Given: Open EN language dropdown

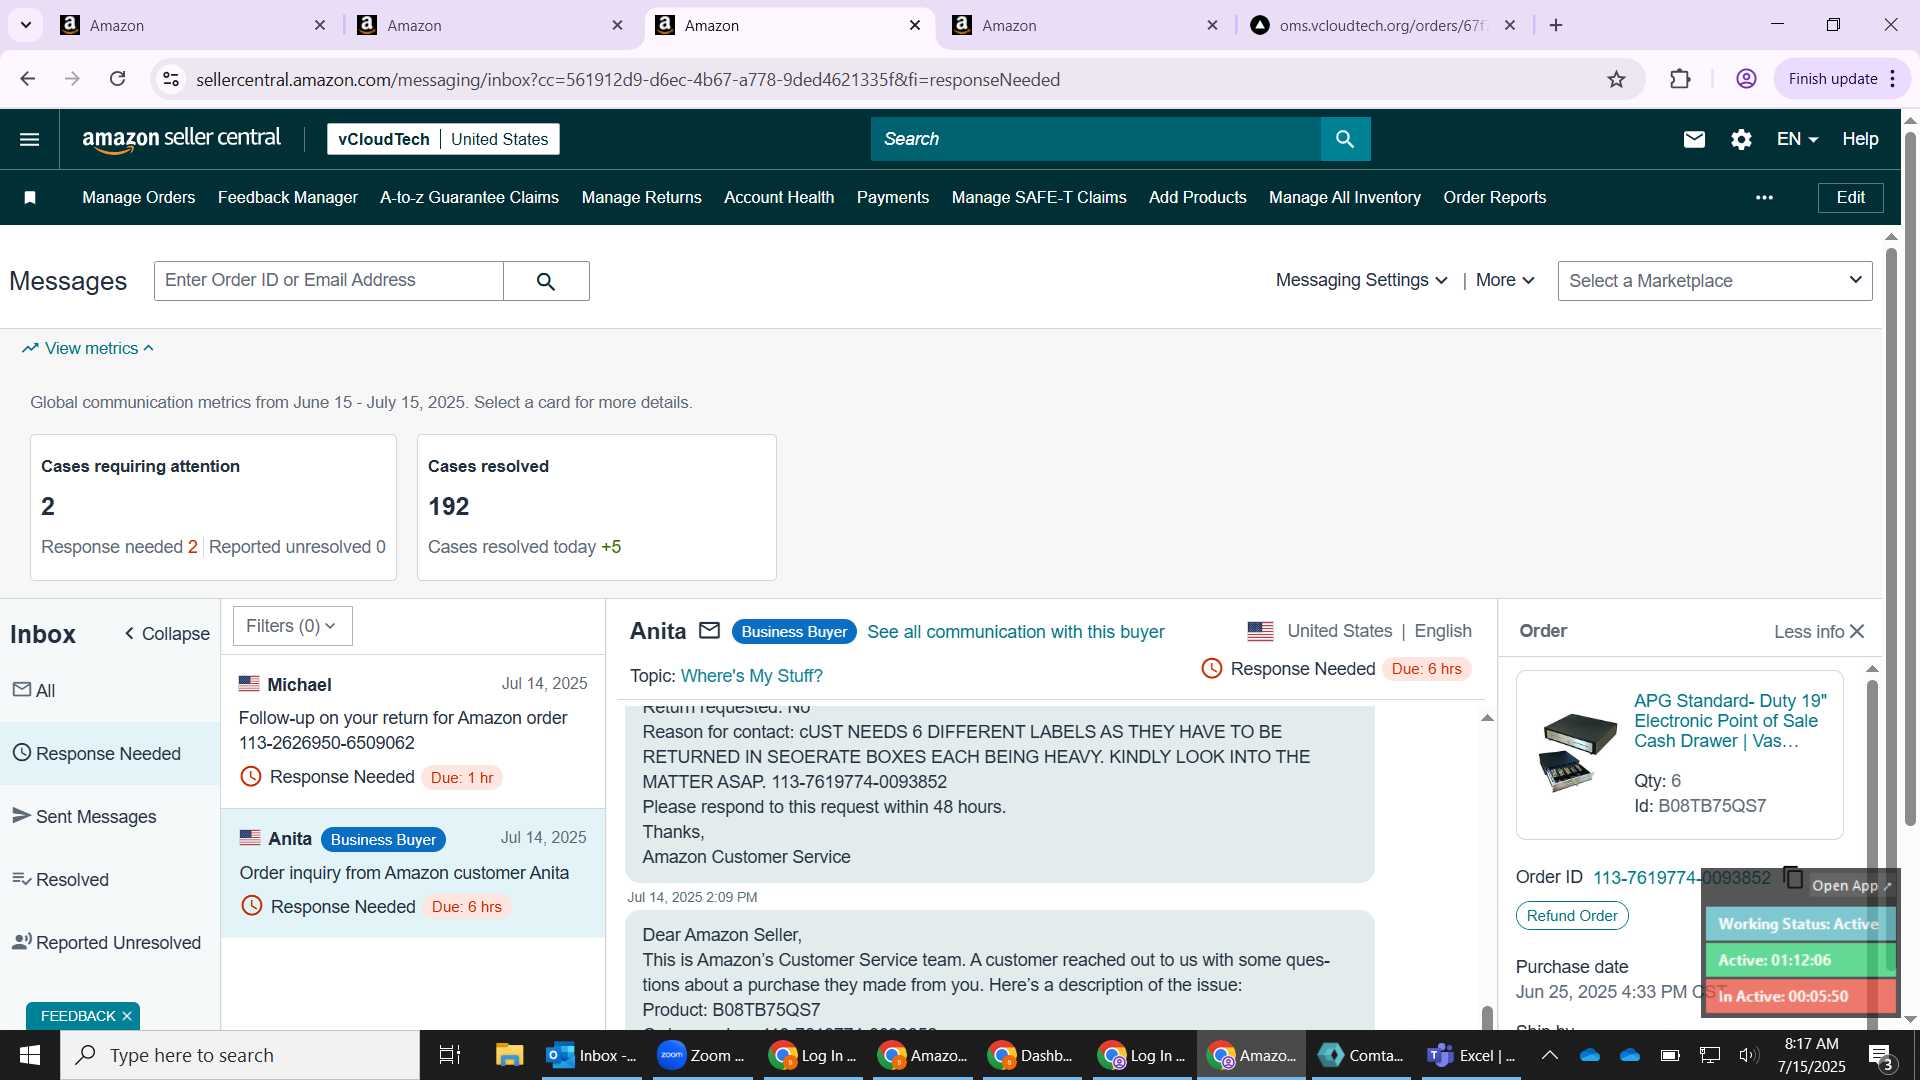Looking at the screenshot, I should pyautogui.click(x=1797, y=139).
